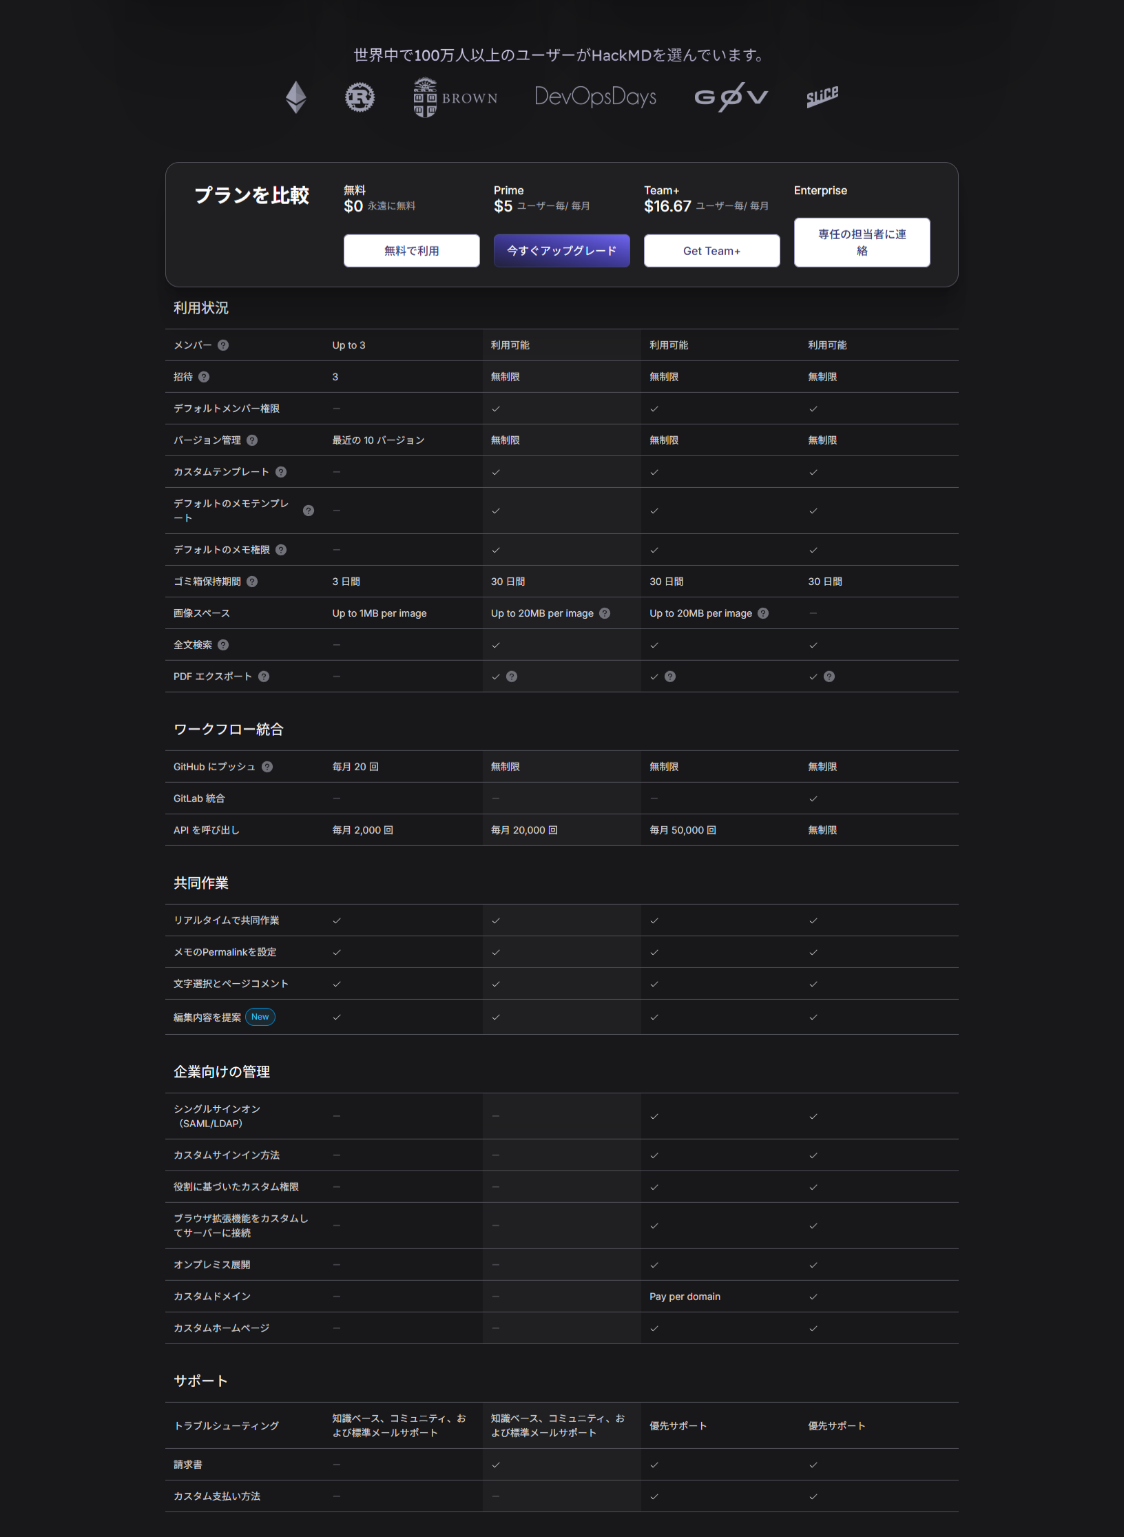The image size is (1124, 1537).
Task: Click the Brown university logo
Action: [455, 98]
